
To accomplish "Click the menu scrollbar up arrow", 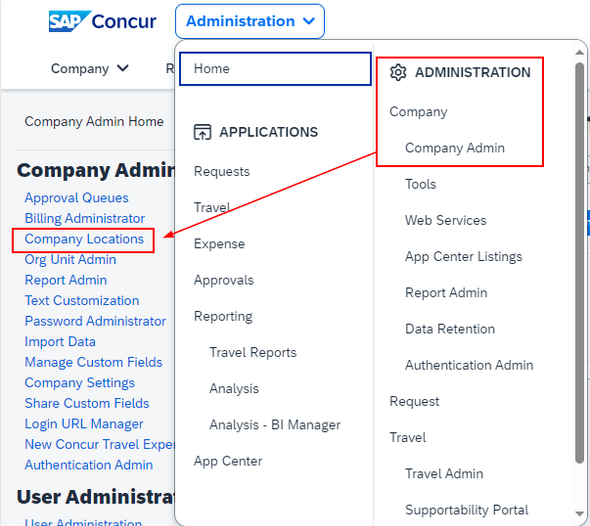I will (579, 52).
